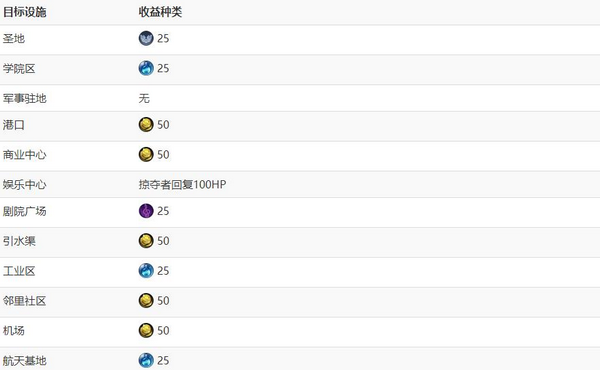Select the 军事驻地 row label
600x370 pixels.
(x=24, y=98)
